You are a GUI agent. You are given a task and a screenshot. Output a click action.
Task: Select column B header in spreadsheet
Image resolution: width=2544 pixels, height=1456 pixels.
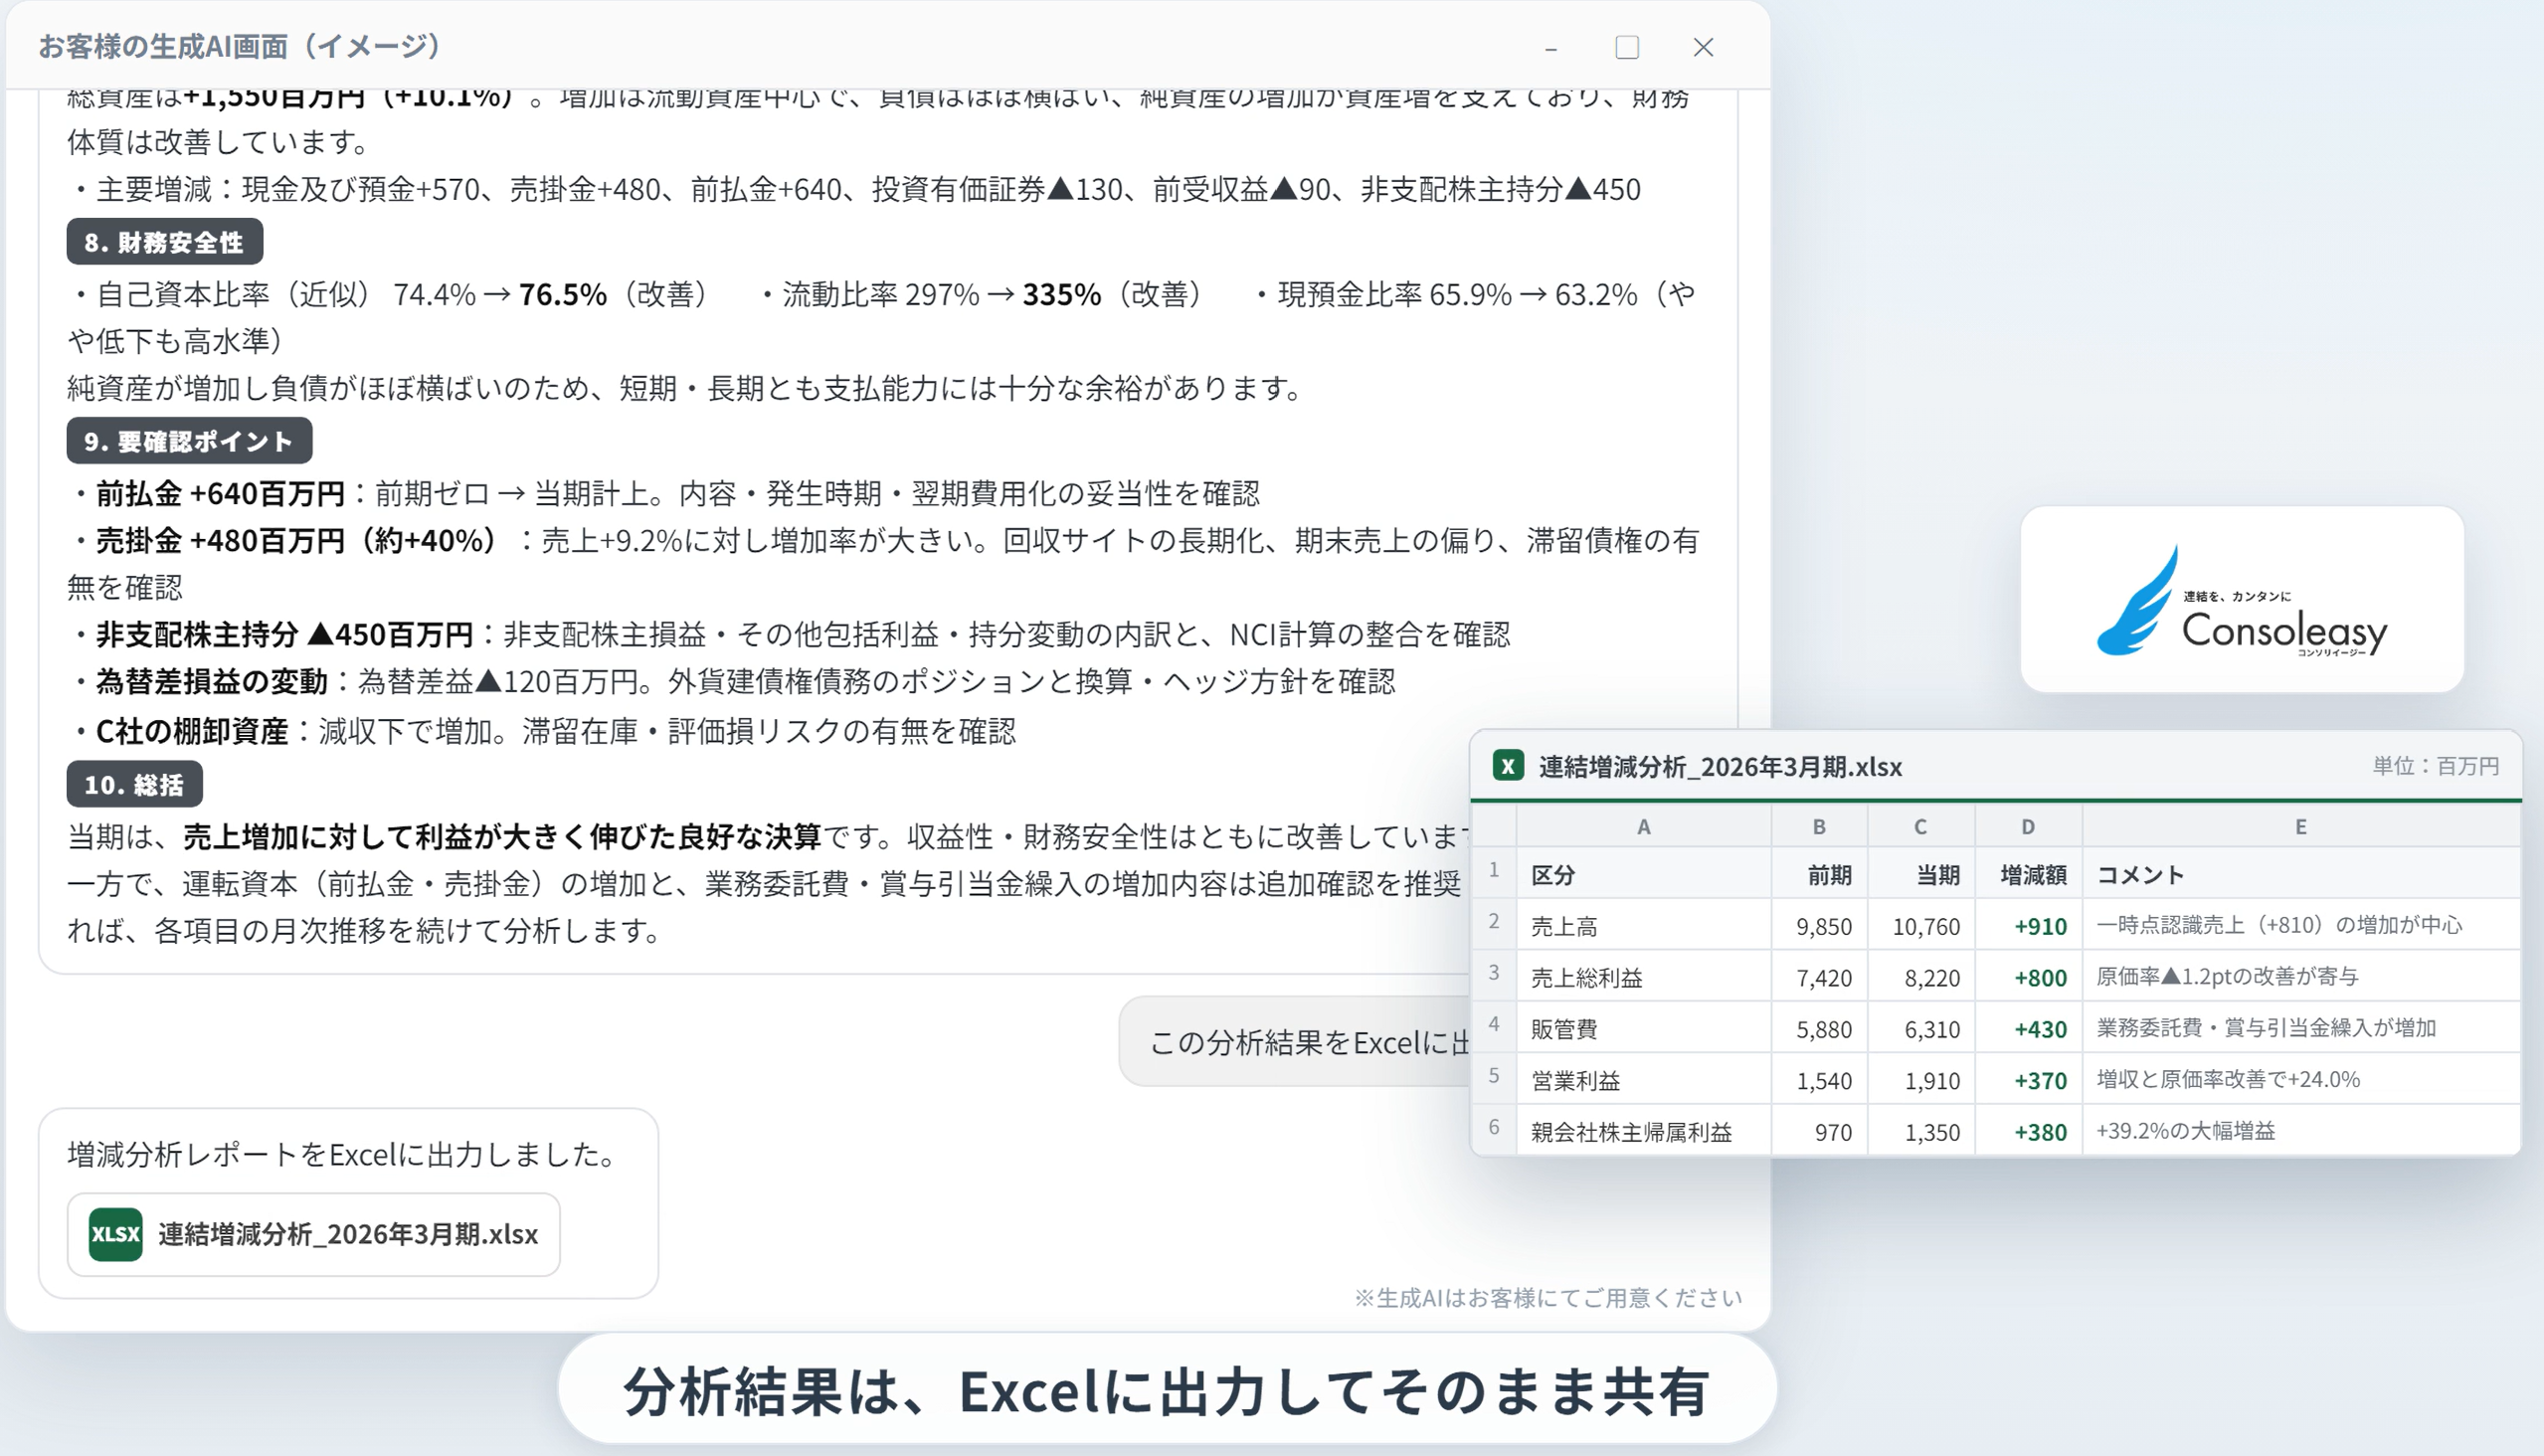coord(1819,827)
